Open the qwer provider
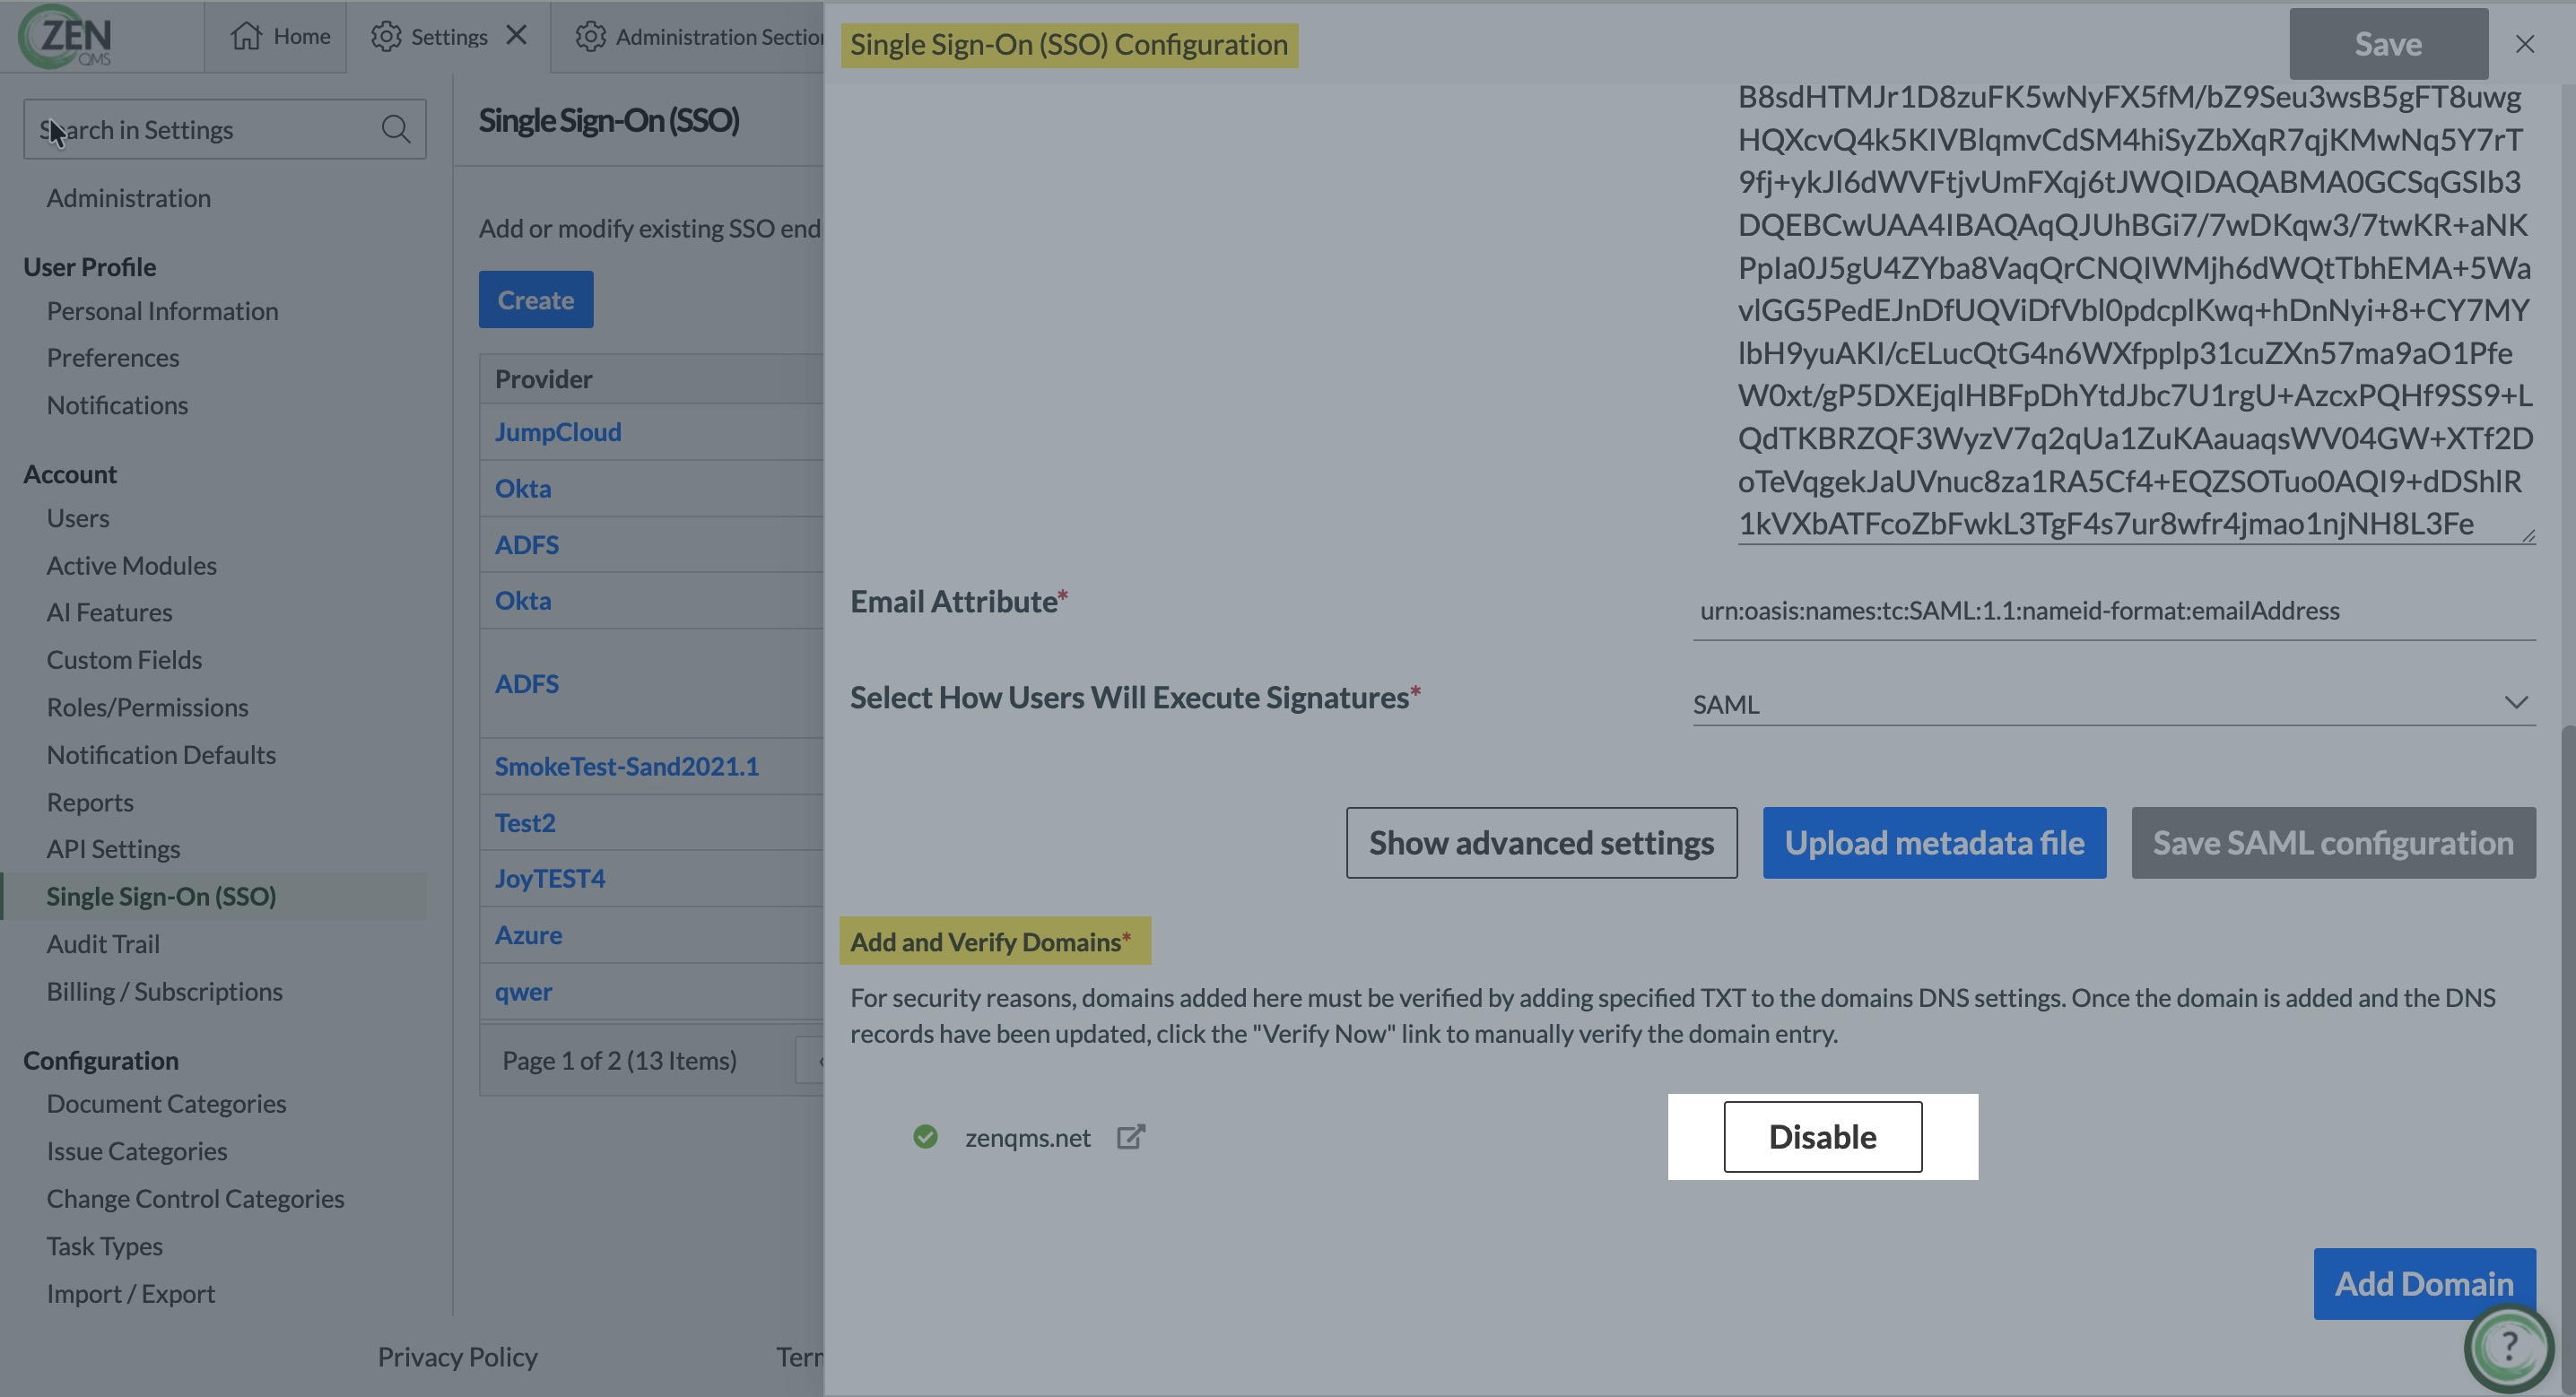 [x=523, y=992]
